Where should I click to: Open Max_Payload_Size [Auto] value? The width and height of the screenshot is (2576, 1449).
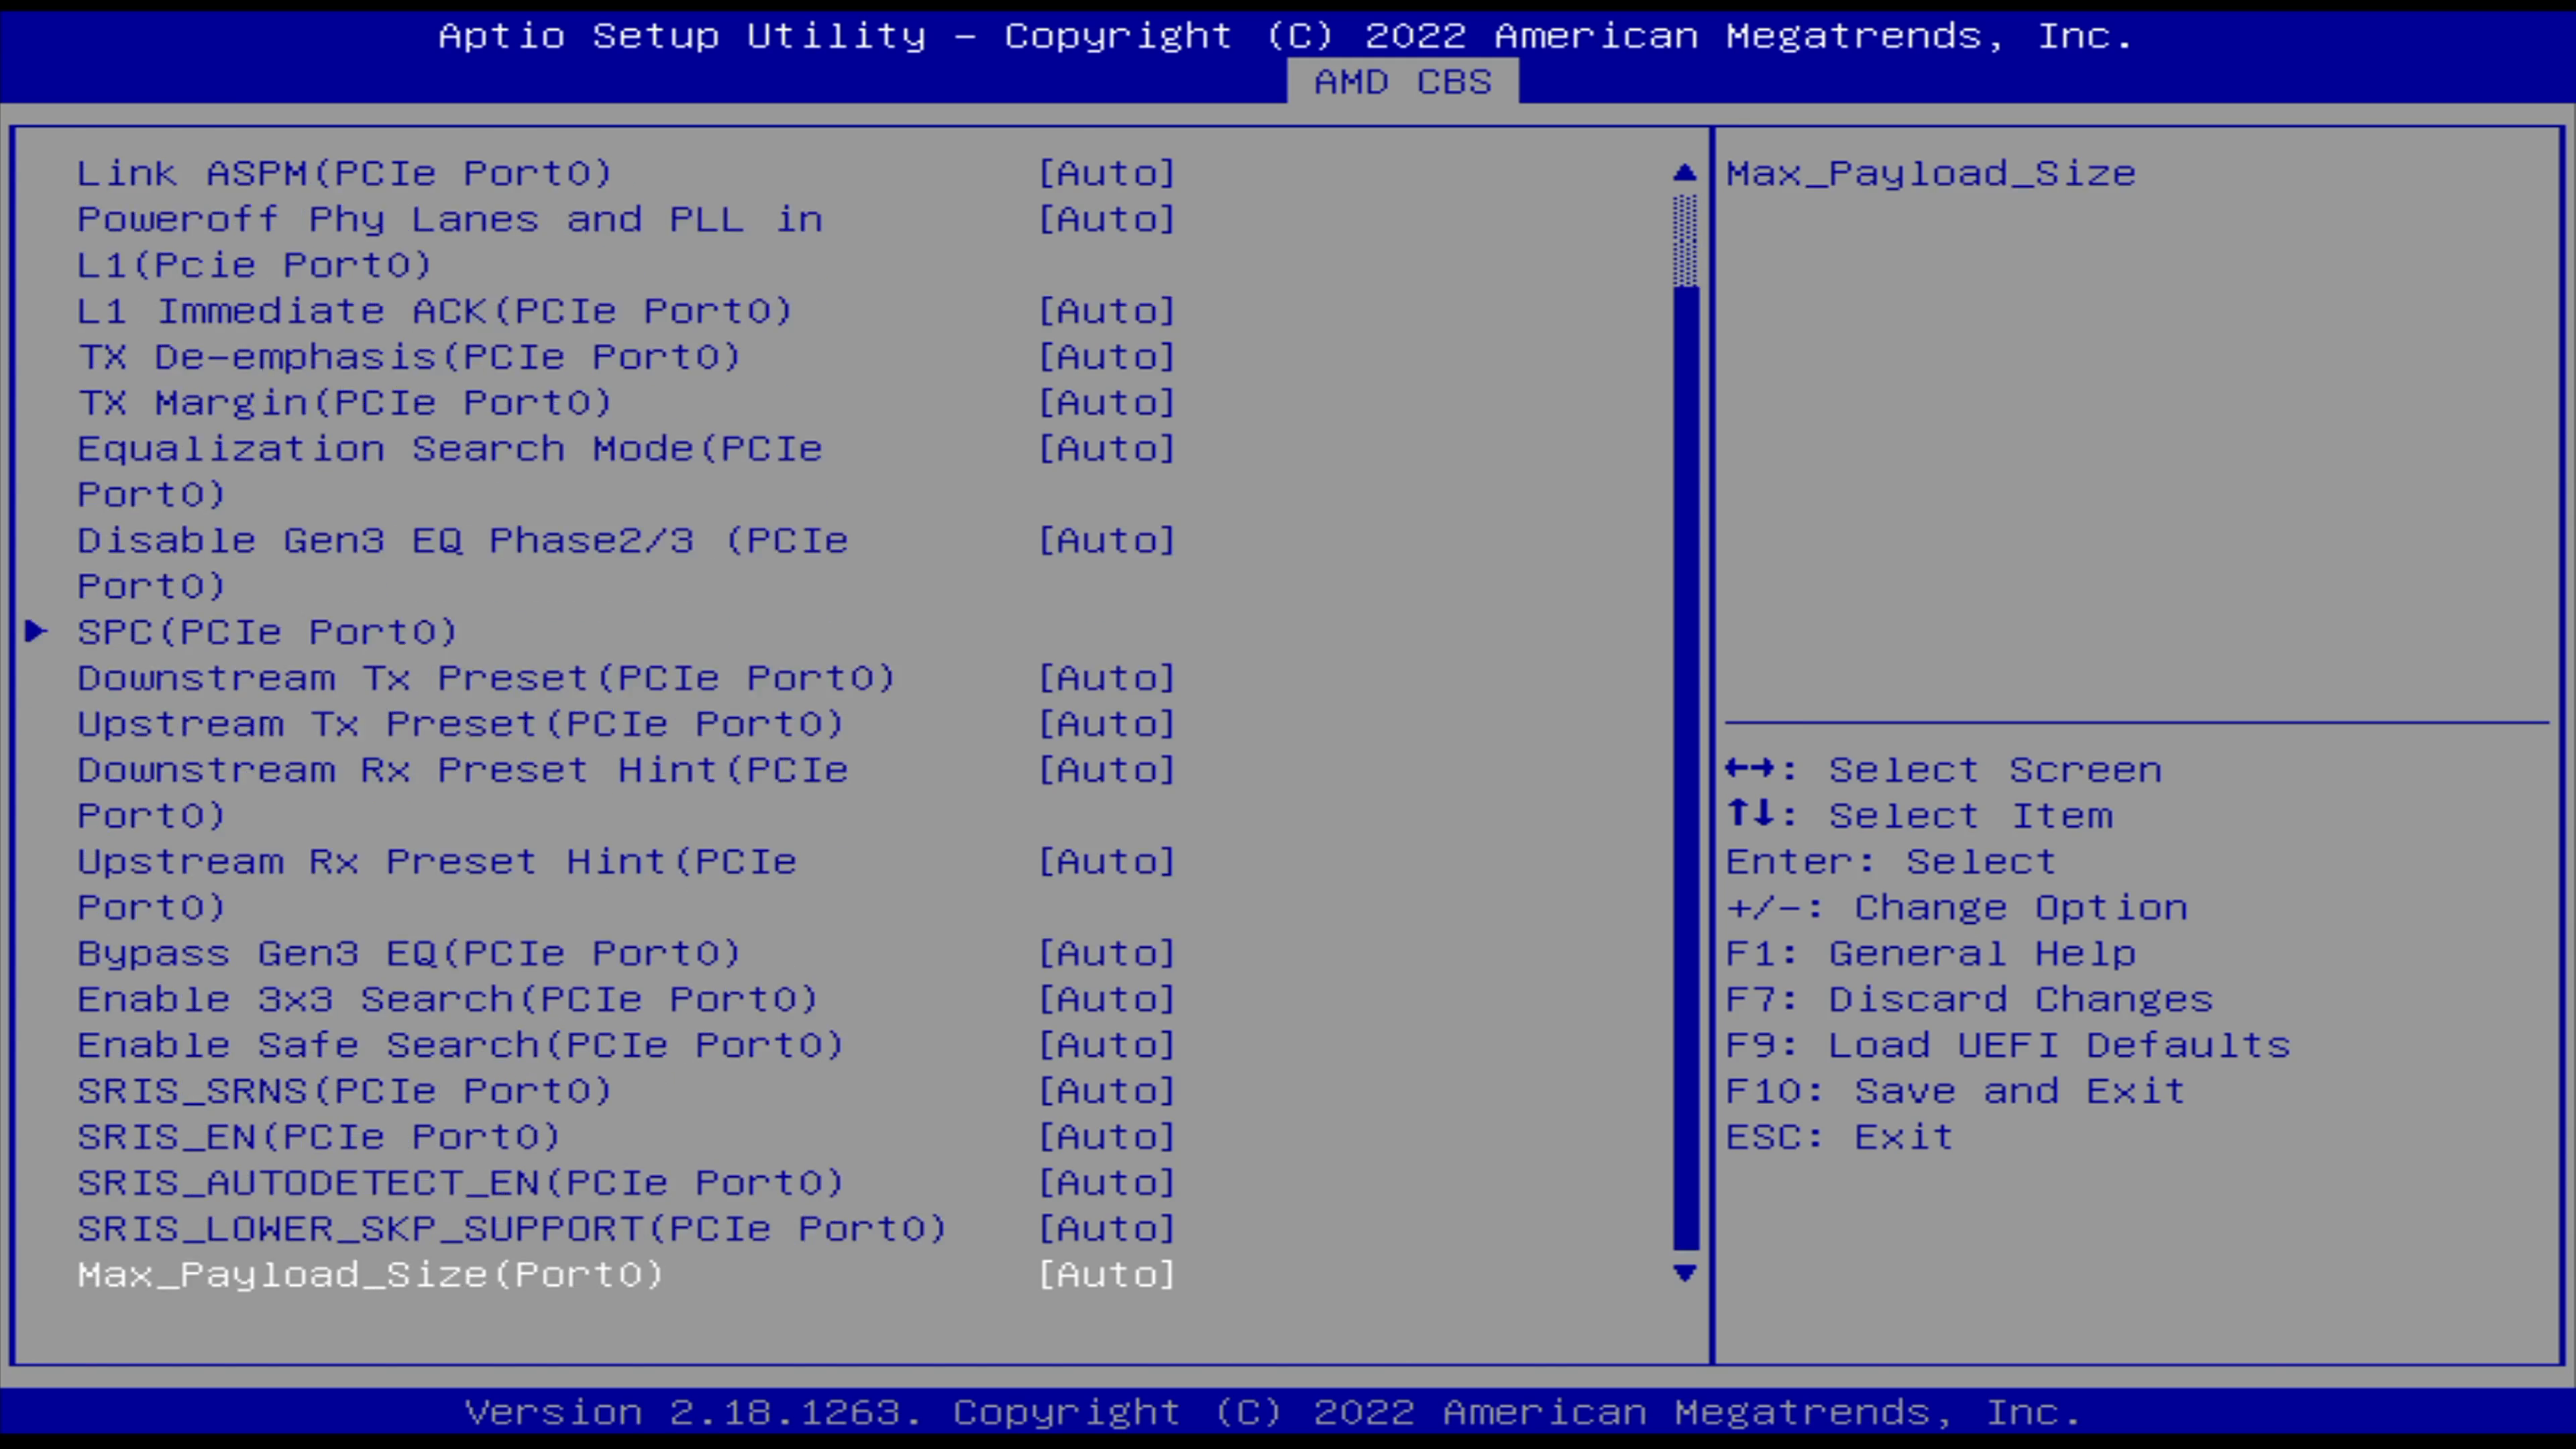pos(1107,1275)
